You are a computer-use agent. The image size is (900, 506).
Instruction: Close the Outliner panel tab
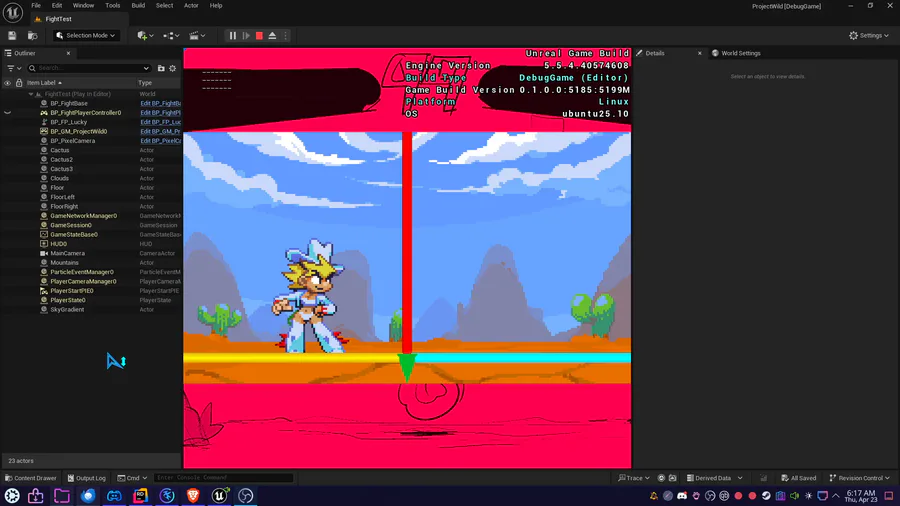(x=68, y=53)
